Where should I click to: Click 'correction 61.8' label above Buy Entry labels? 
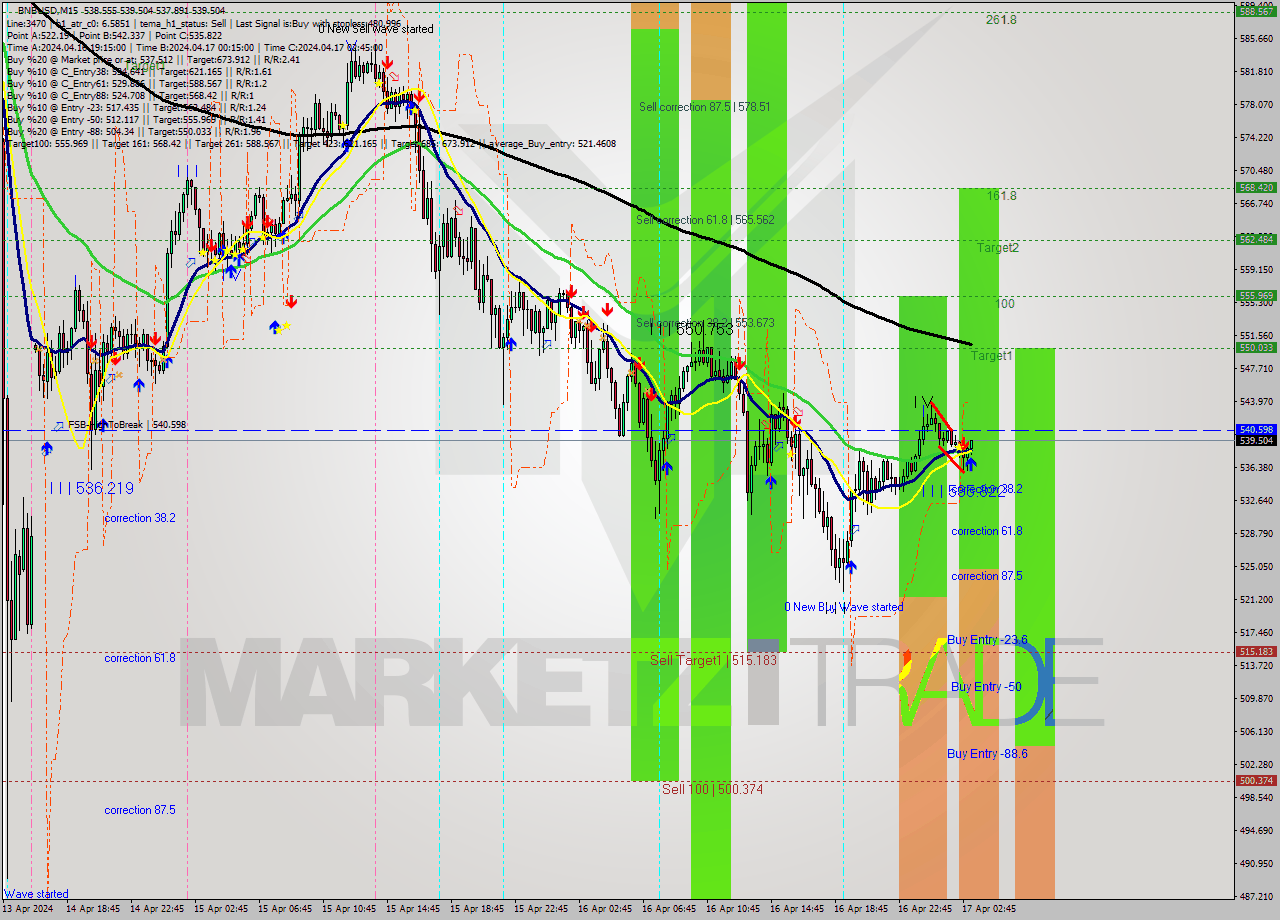pos(987,532)
